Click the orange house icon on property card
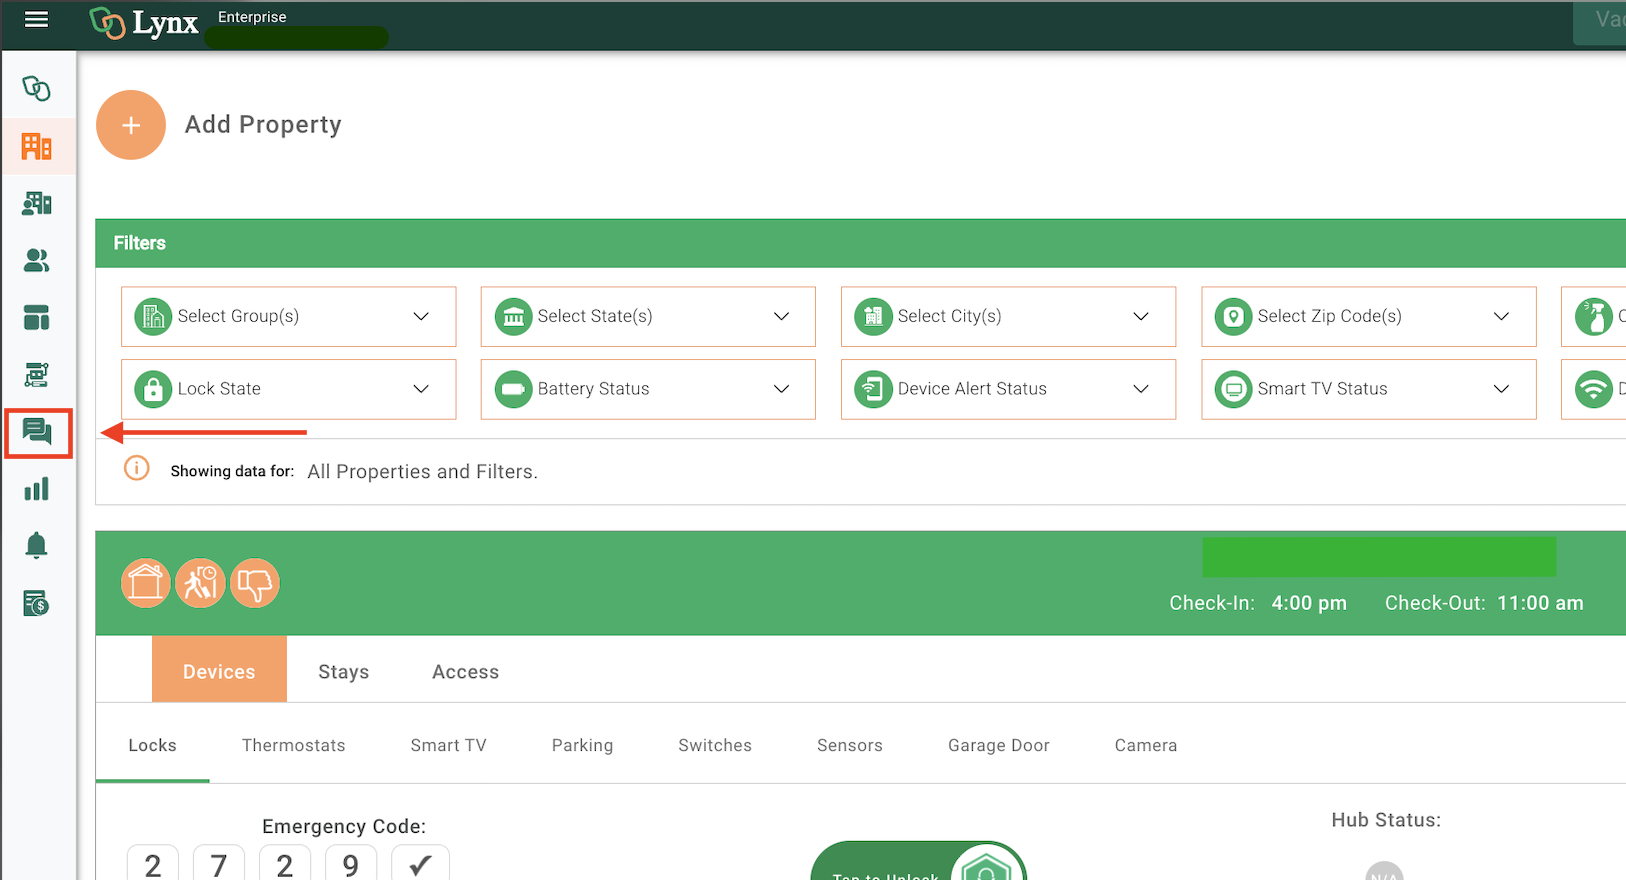1626x880 pixels. tap(146, 583)
